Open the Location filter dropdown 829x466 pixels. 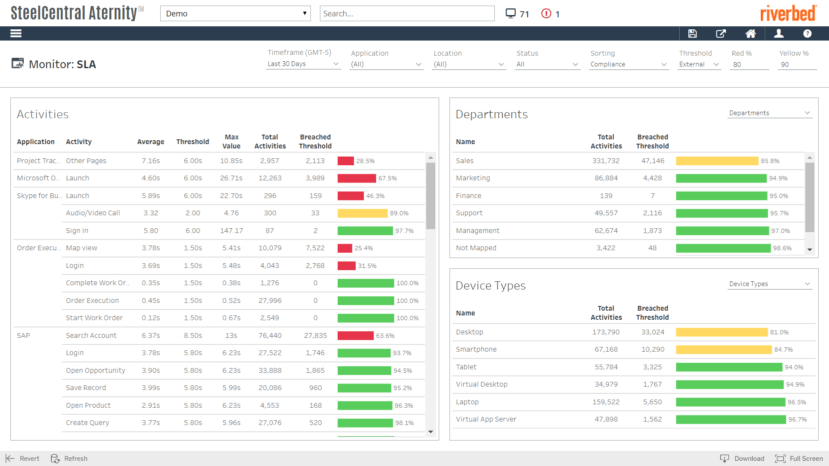pyautogui.click(x=468, y=65)
